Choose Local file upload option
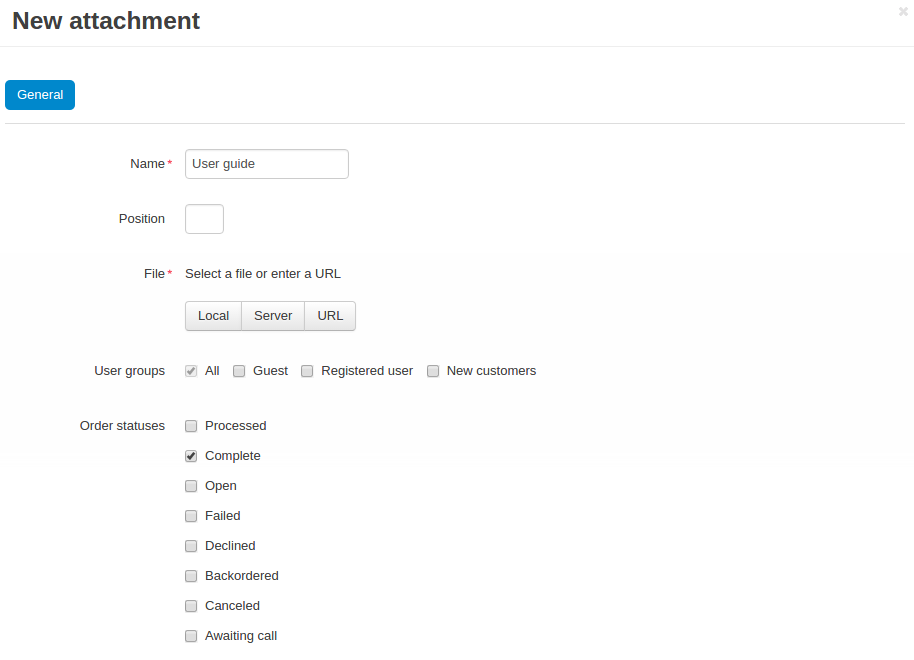Screen dimensions: 914x660 tap(213, 316)
